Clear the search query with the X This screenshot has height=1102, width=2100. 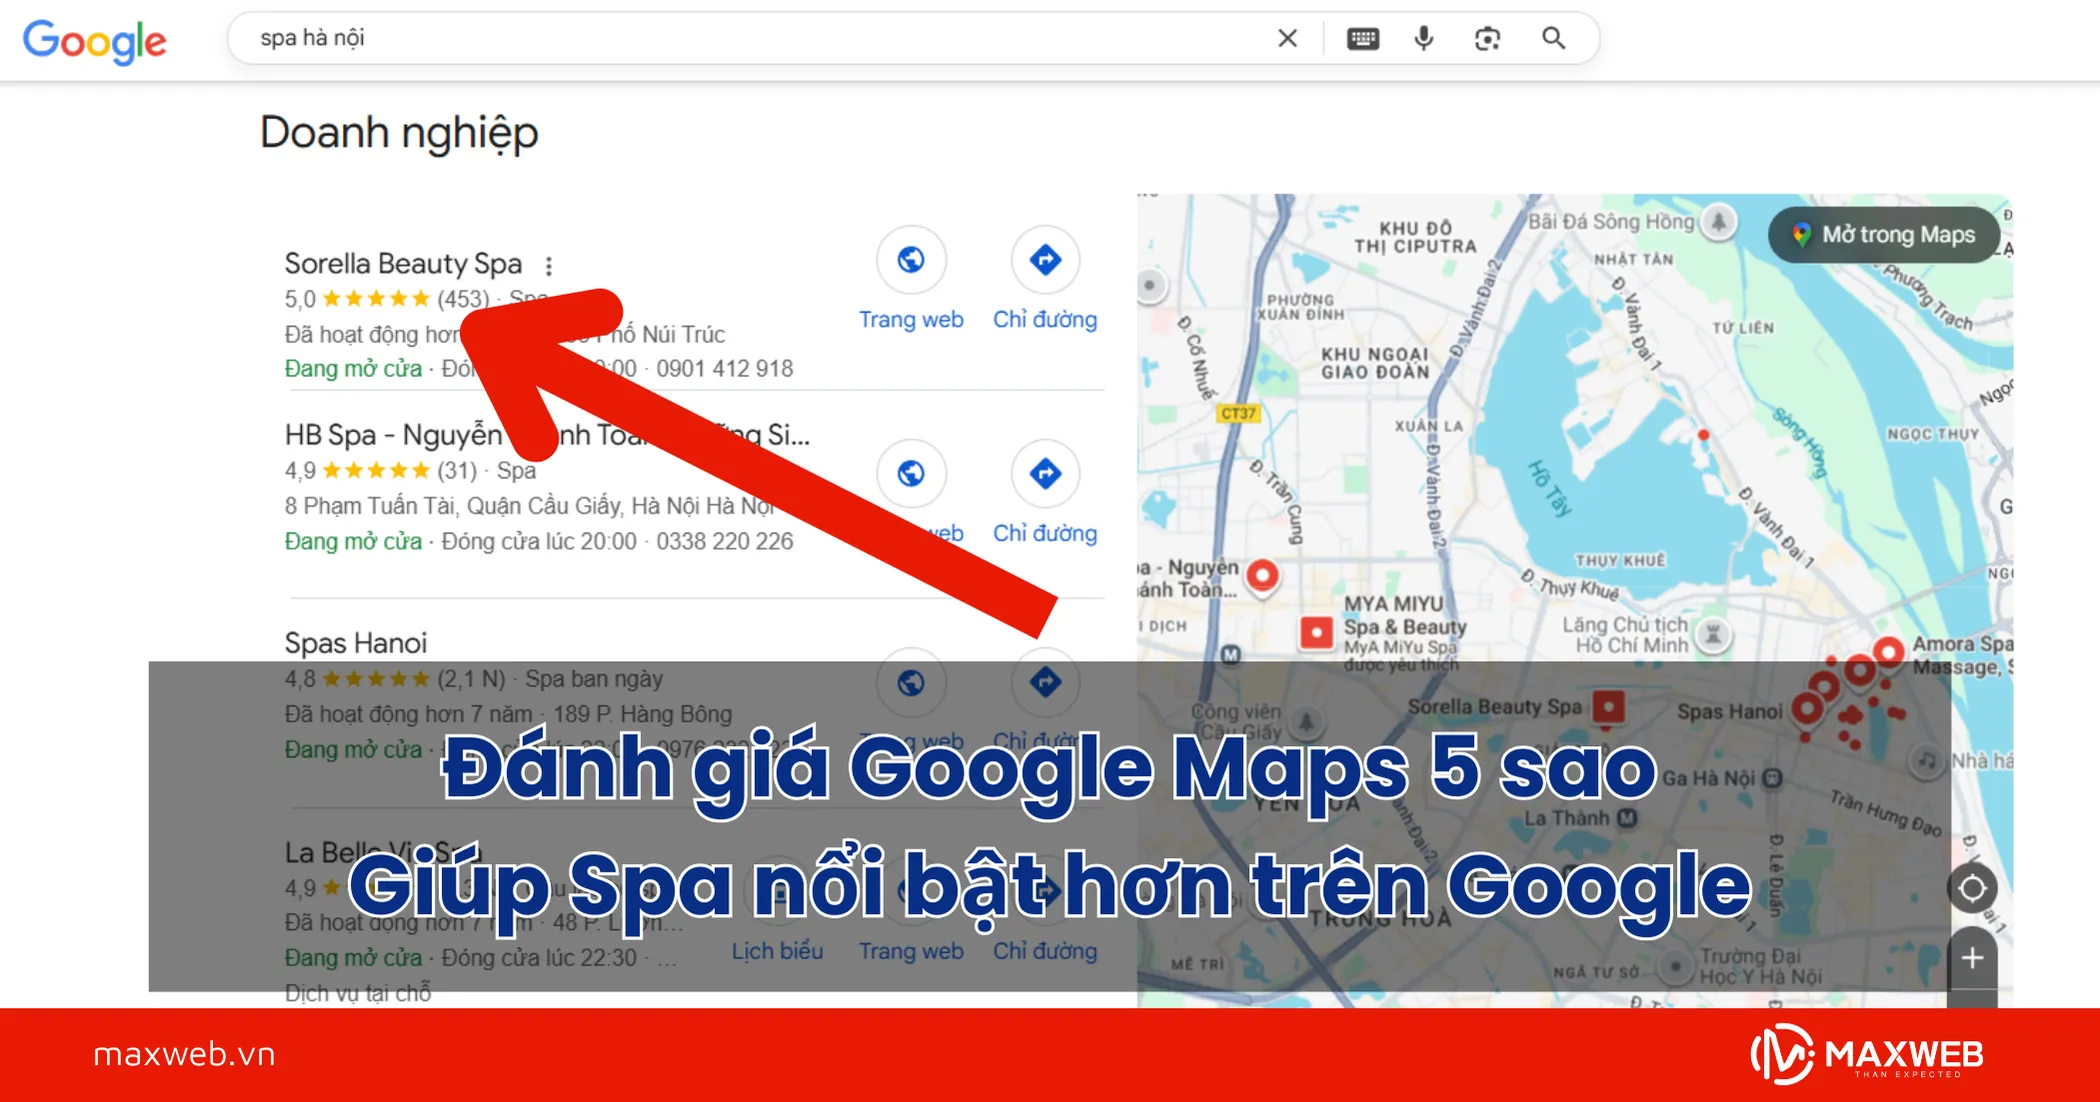click(1288, 38)
